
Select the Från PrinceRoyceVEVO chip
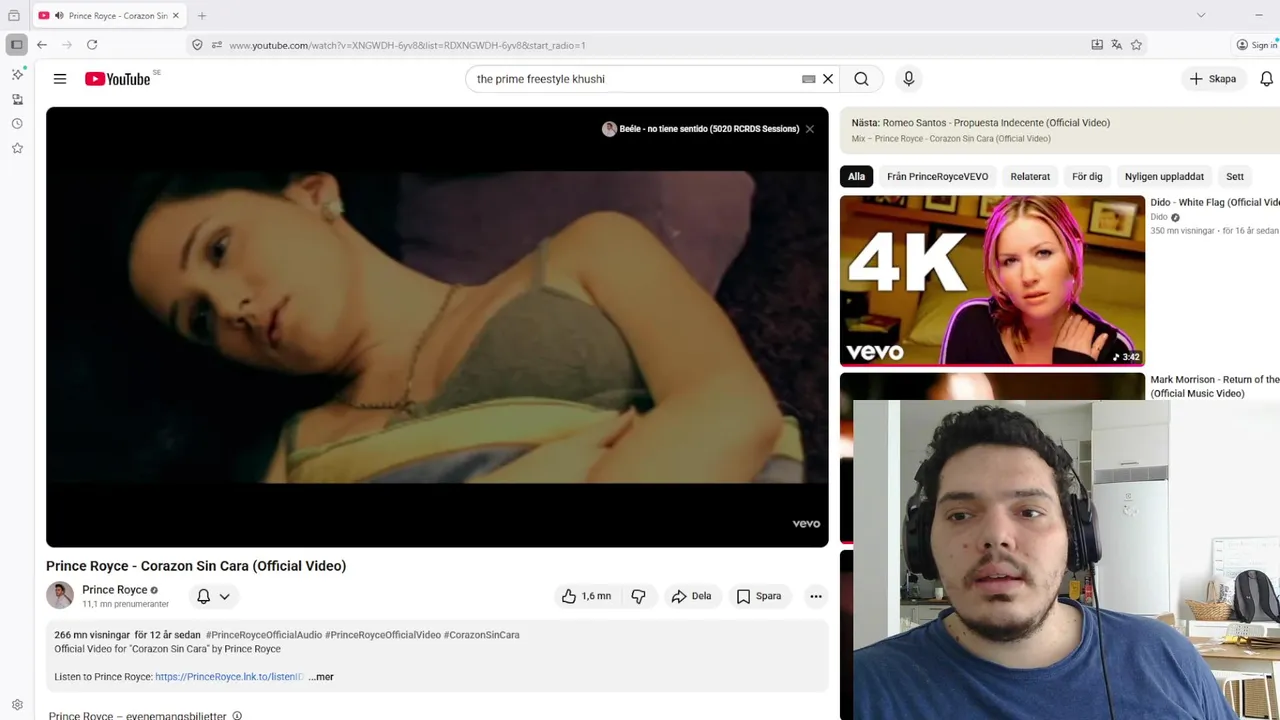[x=937, y=176]
